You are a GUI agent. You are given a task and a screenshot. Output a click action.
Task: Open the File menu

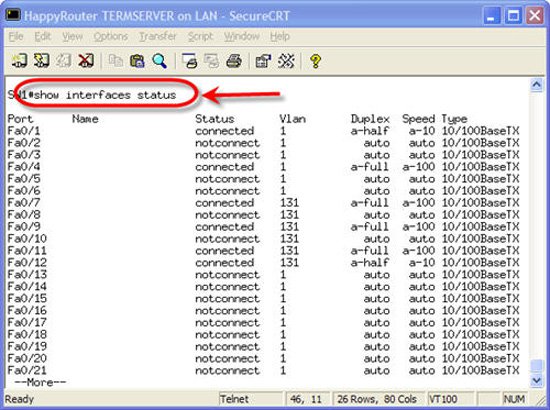16,36
